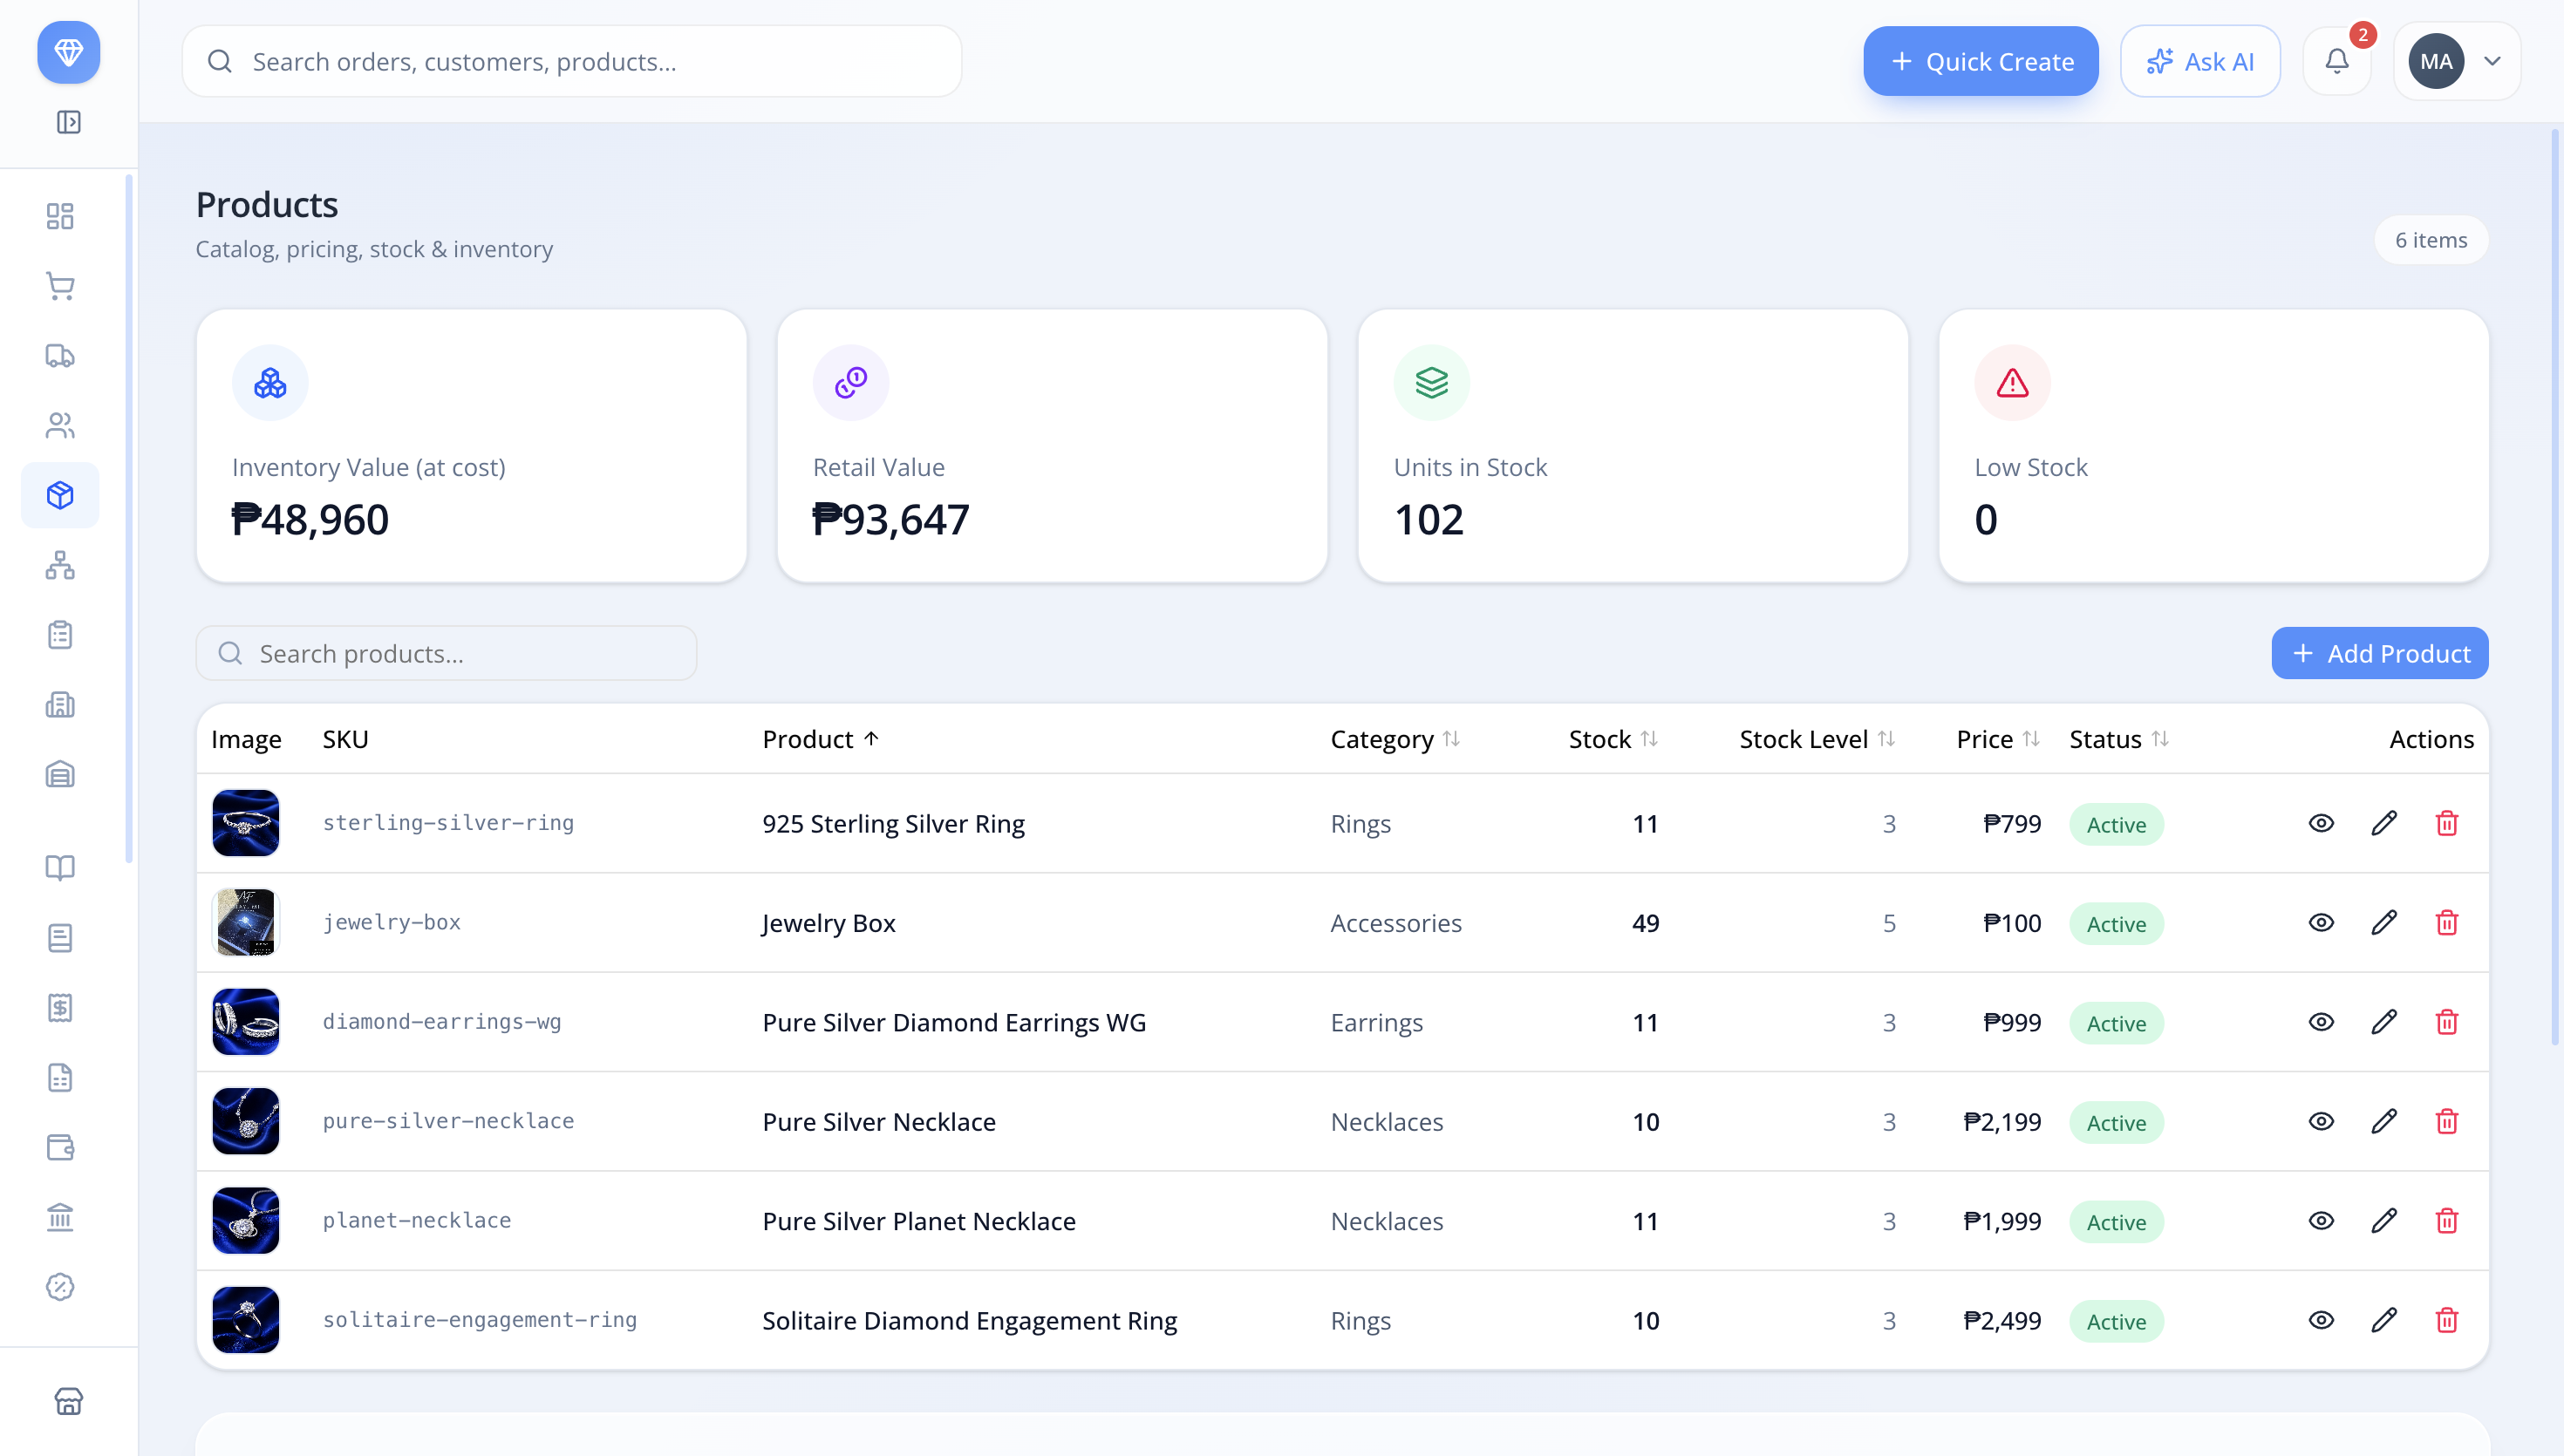Delete the Pure Silver Planet Necklace
This screenshot has height=1456, width=2564.
(2447, 1220)
